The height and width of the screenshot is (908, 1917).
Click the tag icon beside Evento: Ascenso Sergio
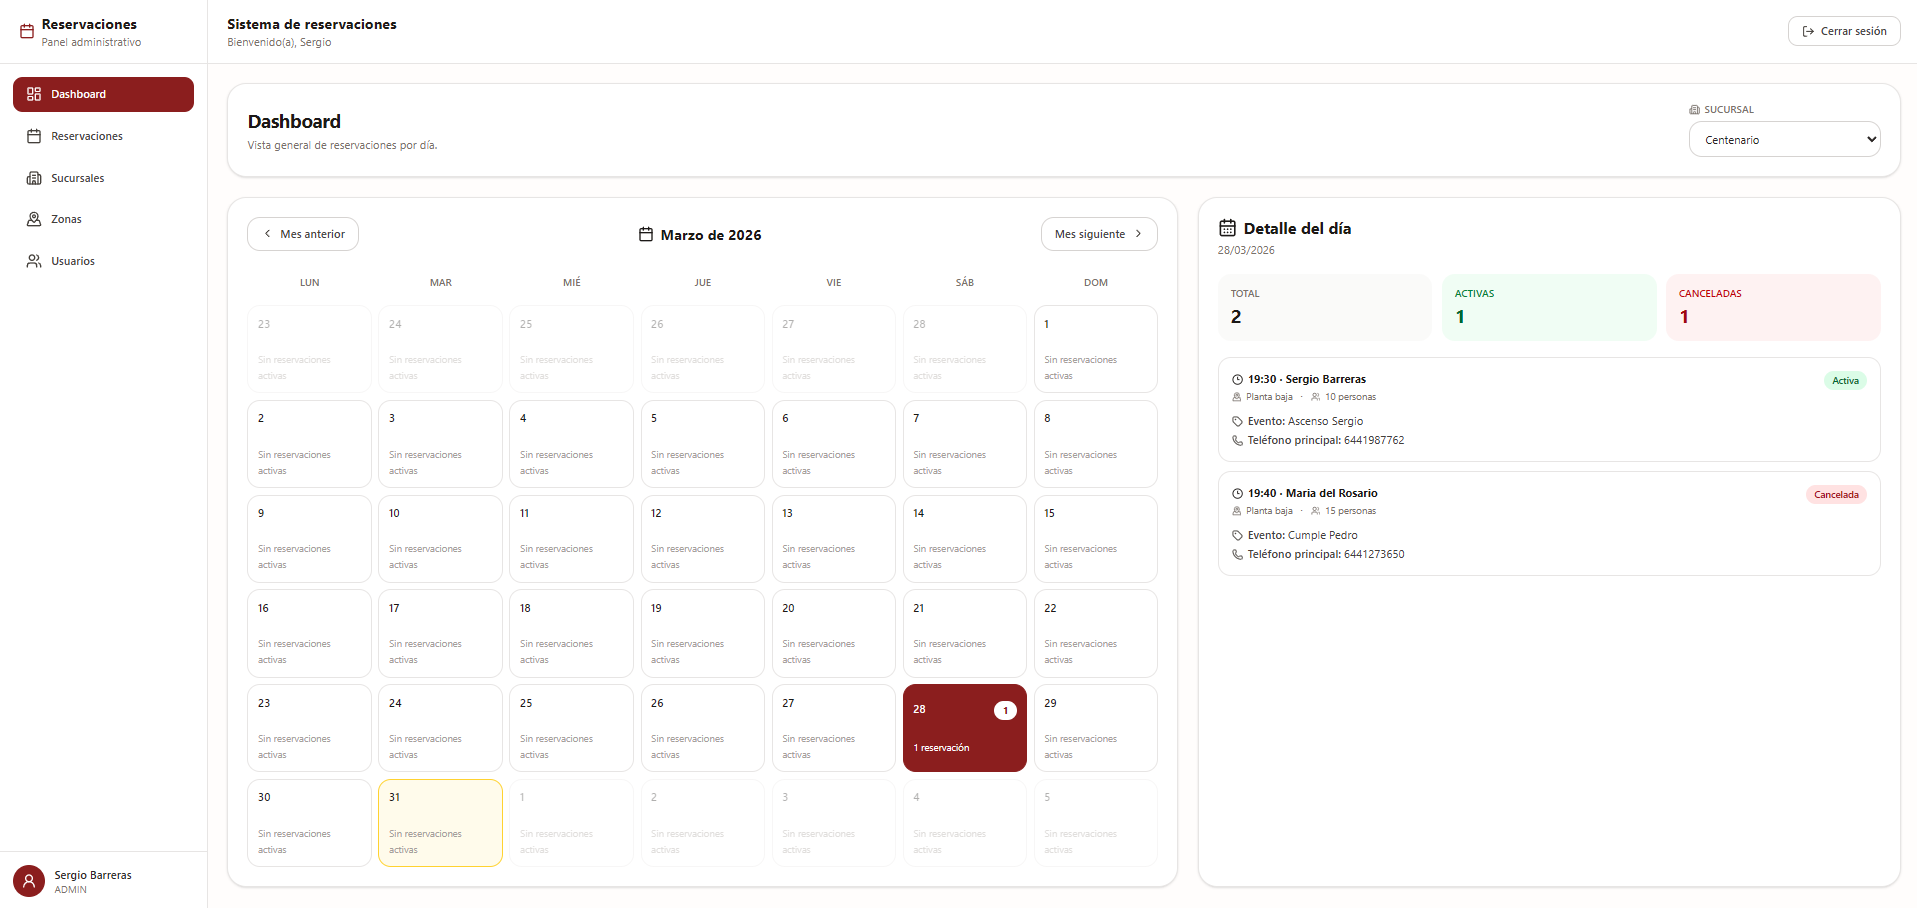click(1238, 422)
